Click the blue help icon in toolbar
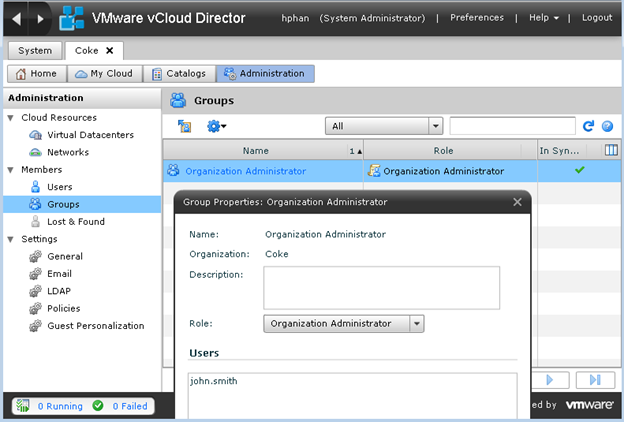Image resolution: width=624 pixels, height=422 pixels. (x=607, y=126)
